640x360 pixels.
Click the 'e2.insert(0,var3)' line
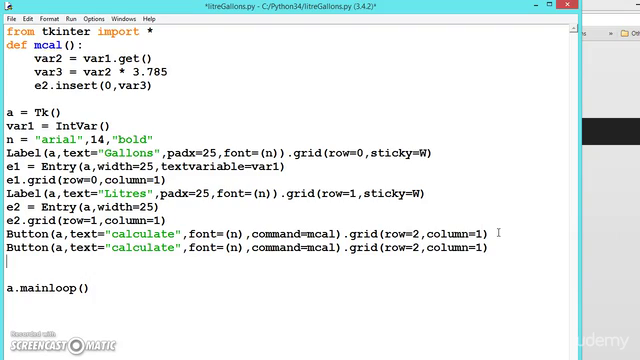point(93,85)
